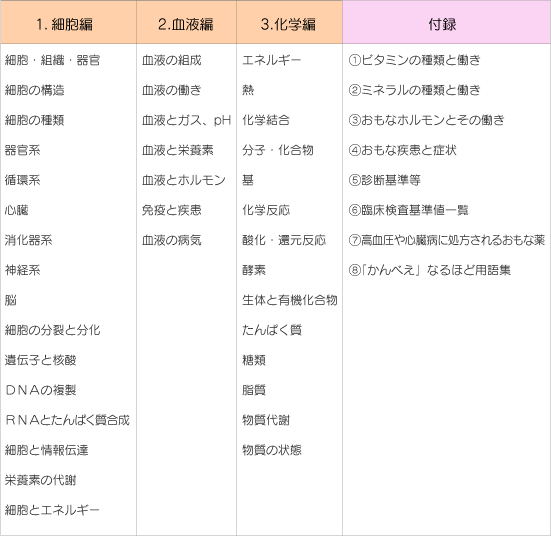Open 血液とガス、pH entry
This screenshot has height=536, width=551.
tap(187, 120)
